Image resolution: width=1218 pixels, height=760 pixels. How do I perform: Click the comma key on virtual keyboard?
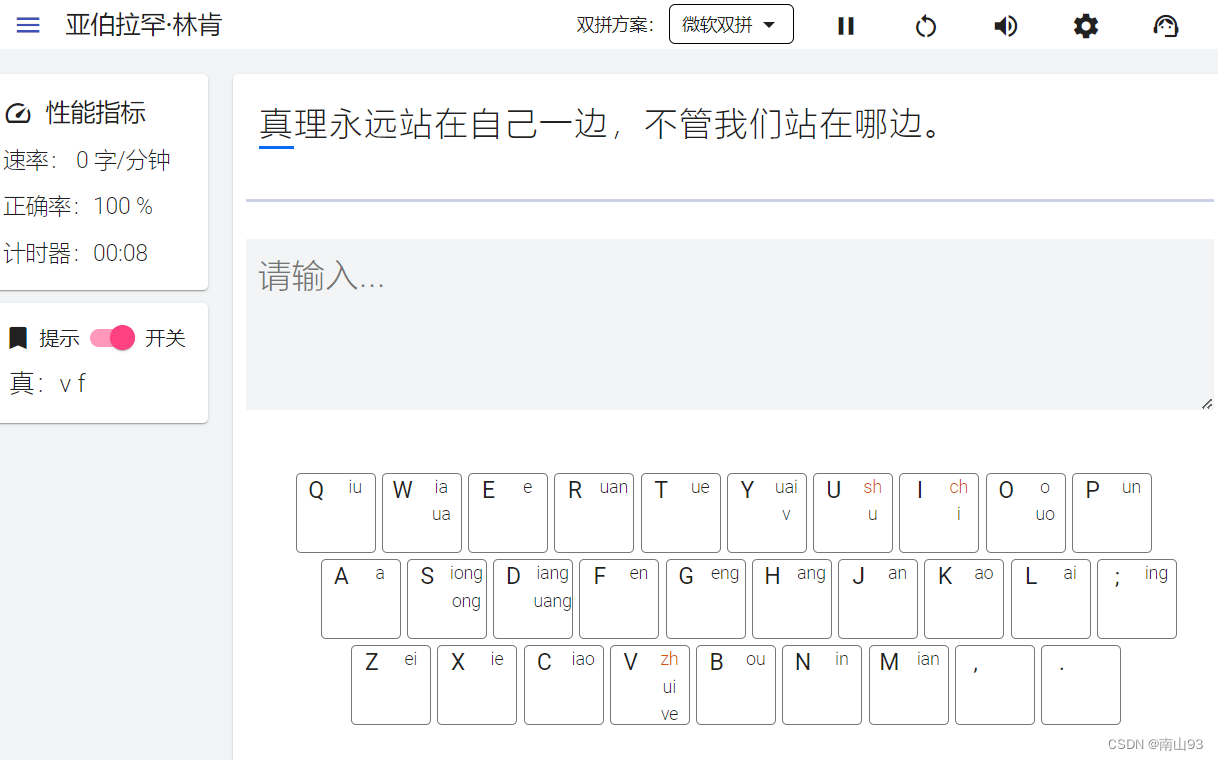pos(995,685)
